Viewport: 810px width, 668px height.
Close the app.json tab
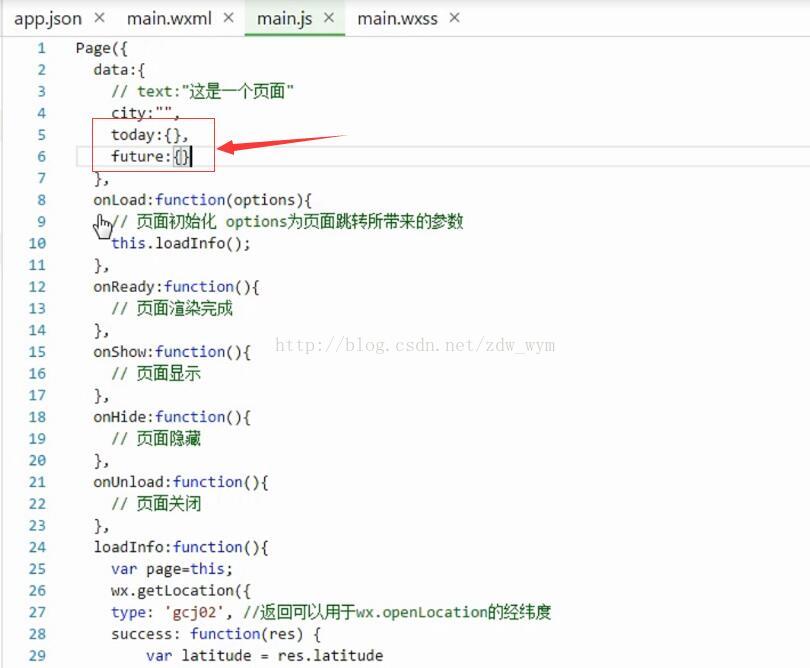[x=100, y=18]
